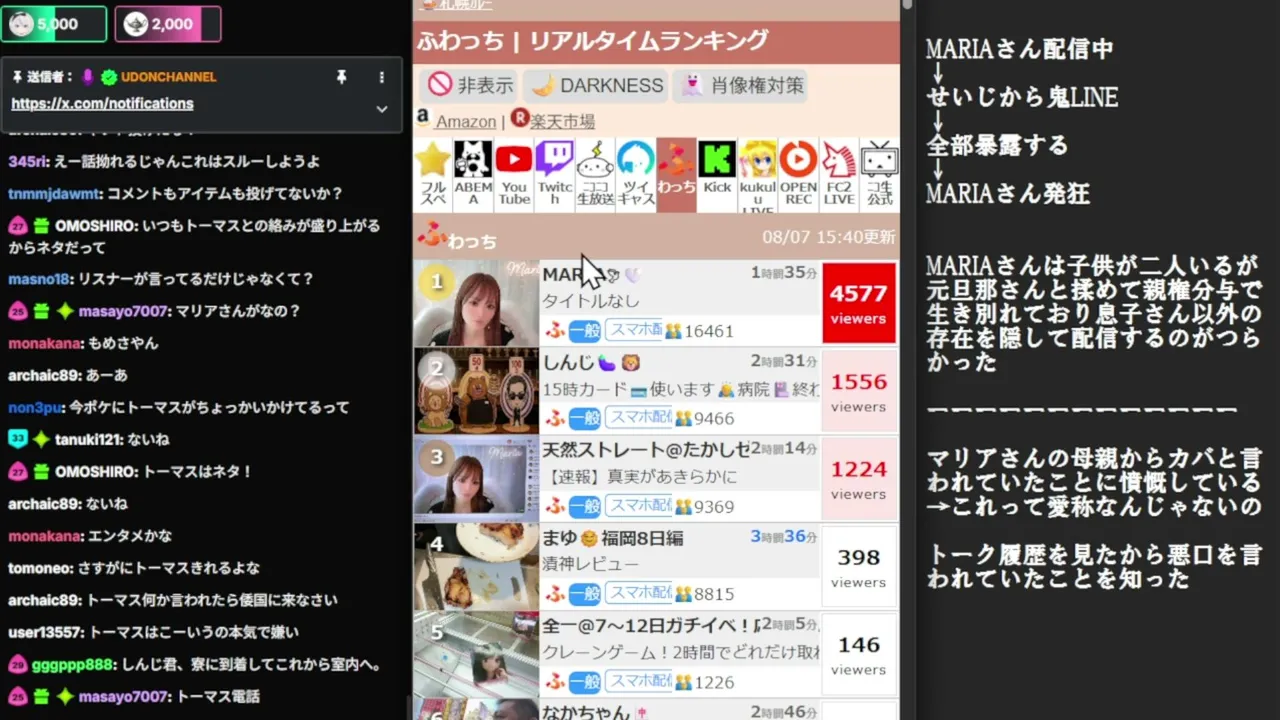Open the three-dot menu on pinned message
1280x720 pixels.
pos(381,77)
